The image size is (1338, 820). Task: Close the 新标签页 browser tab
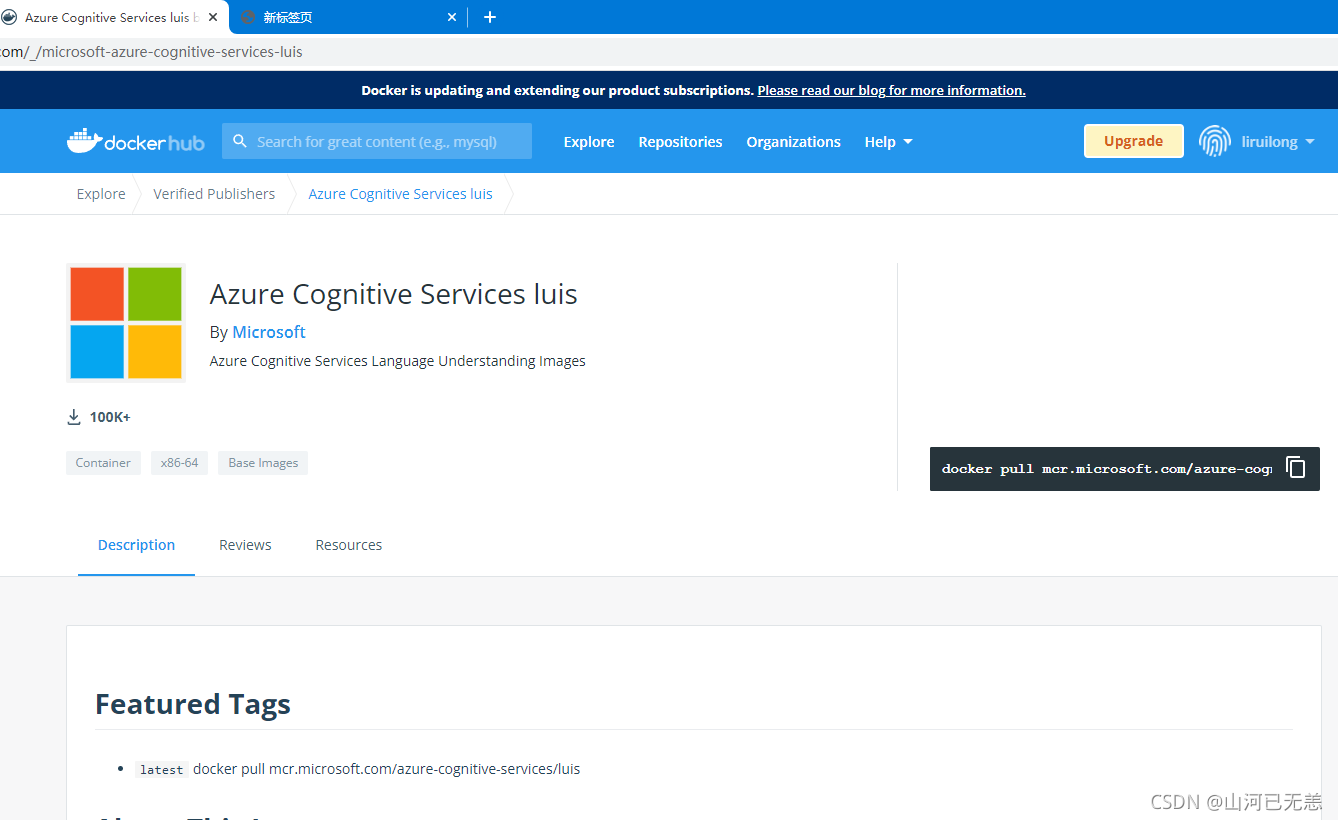452,17
